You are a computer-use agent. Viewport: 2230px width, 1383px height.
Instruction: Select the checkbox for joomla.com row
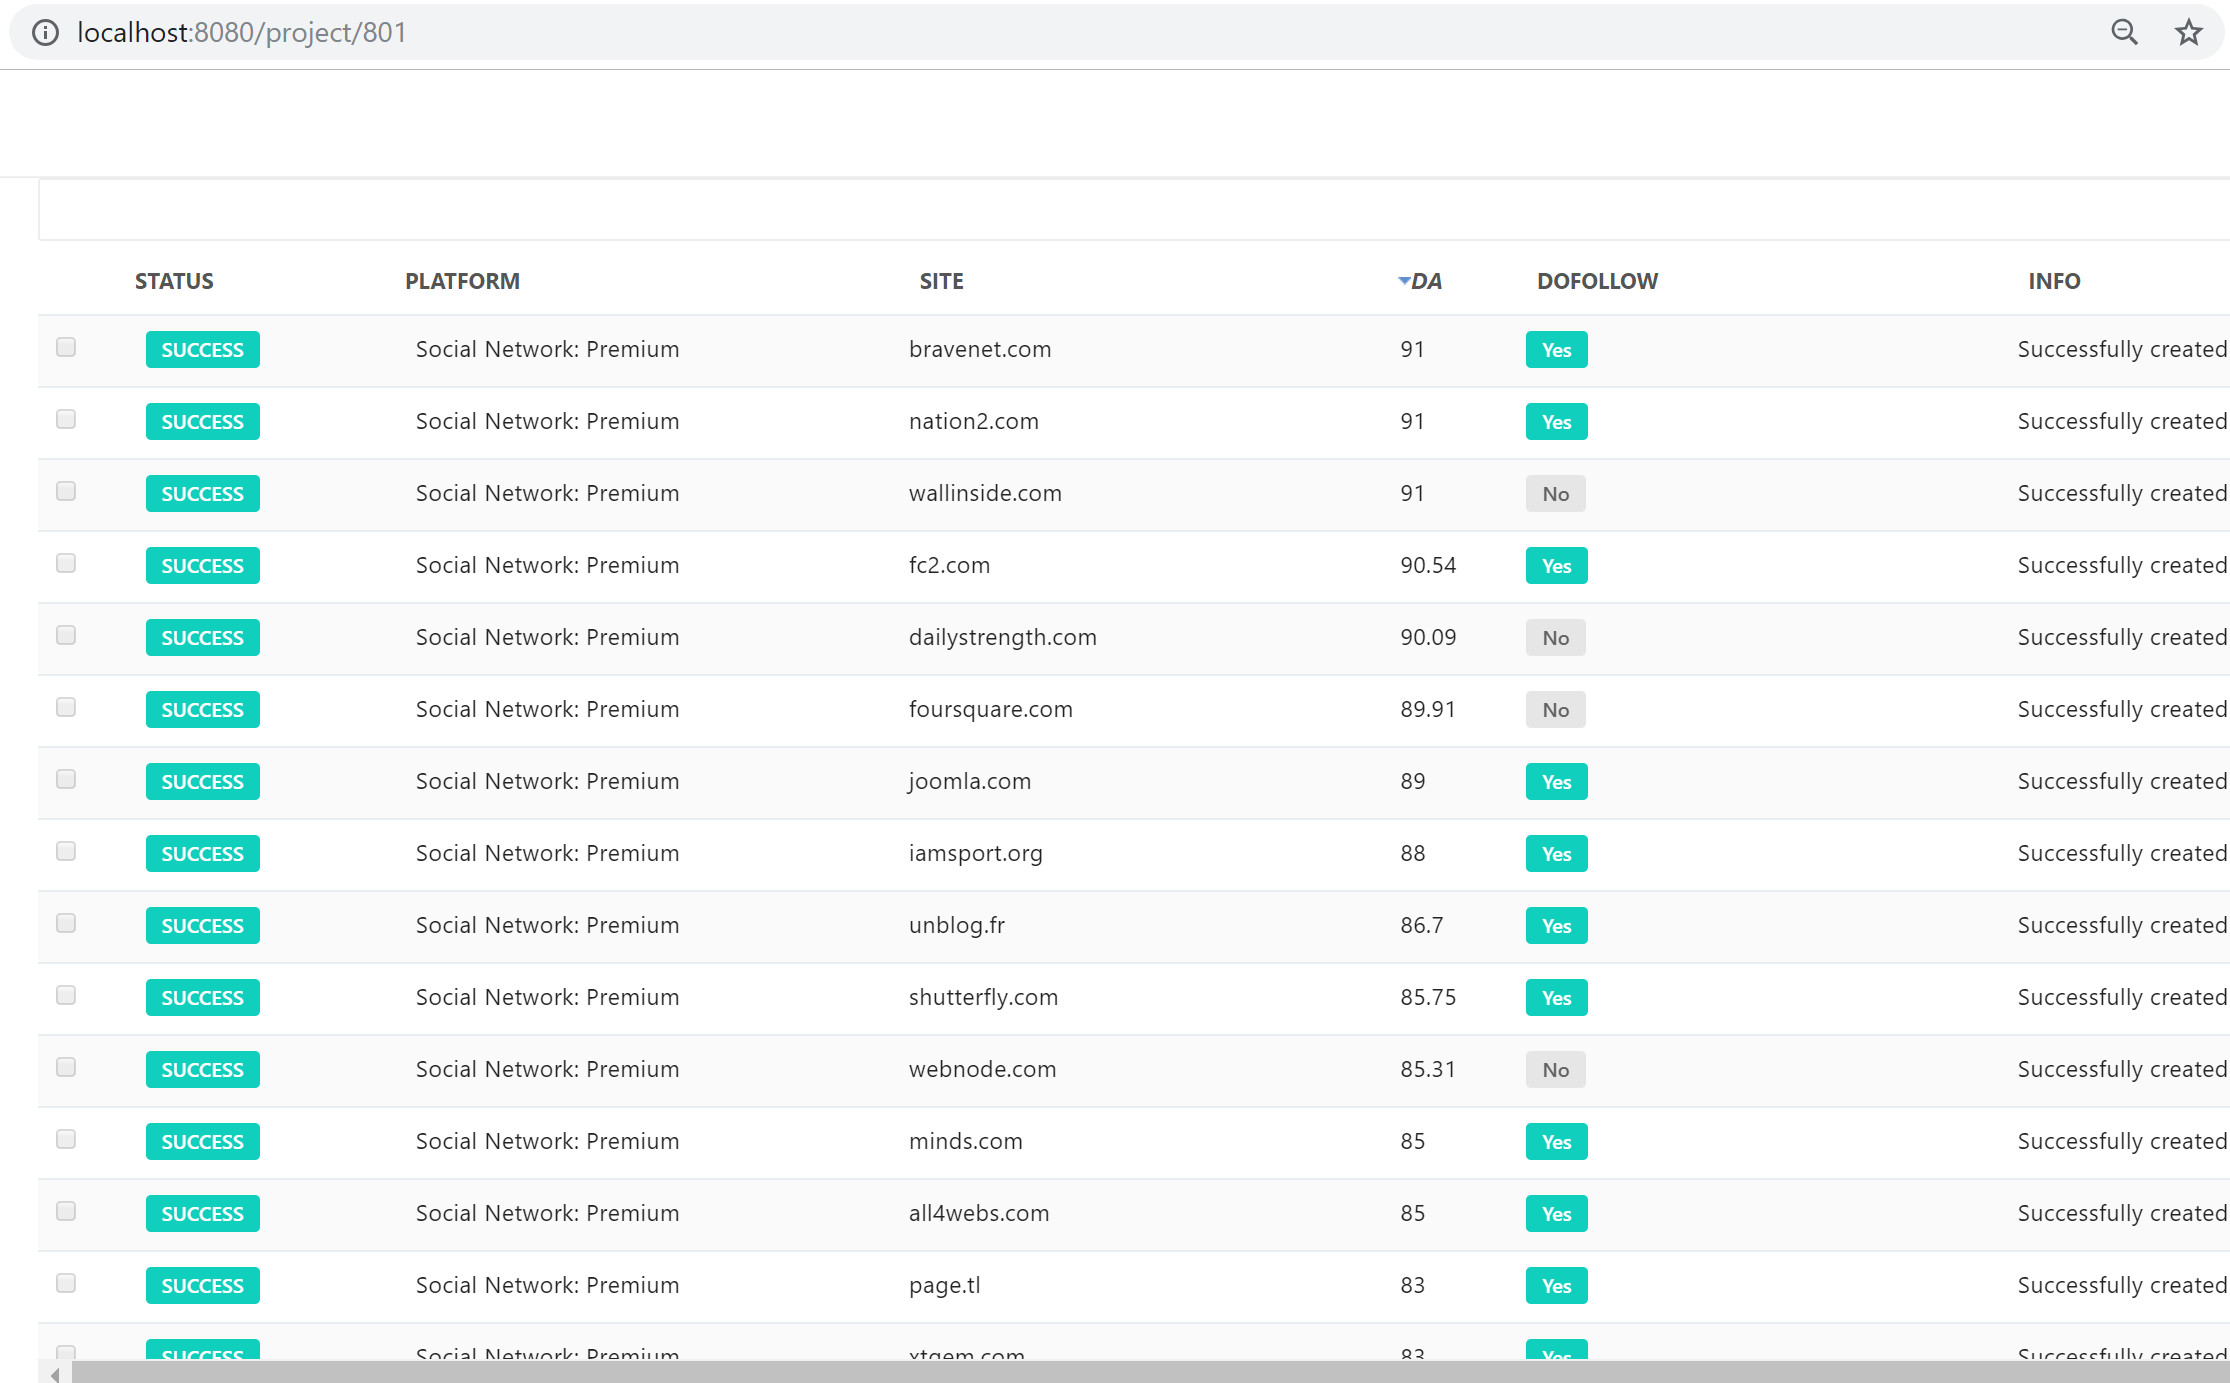[66, 779]
